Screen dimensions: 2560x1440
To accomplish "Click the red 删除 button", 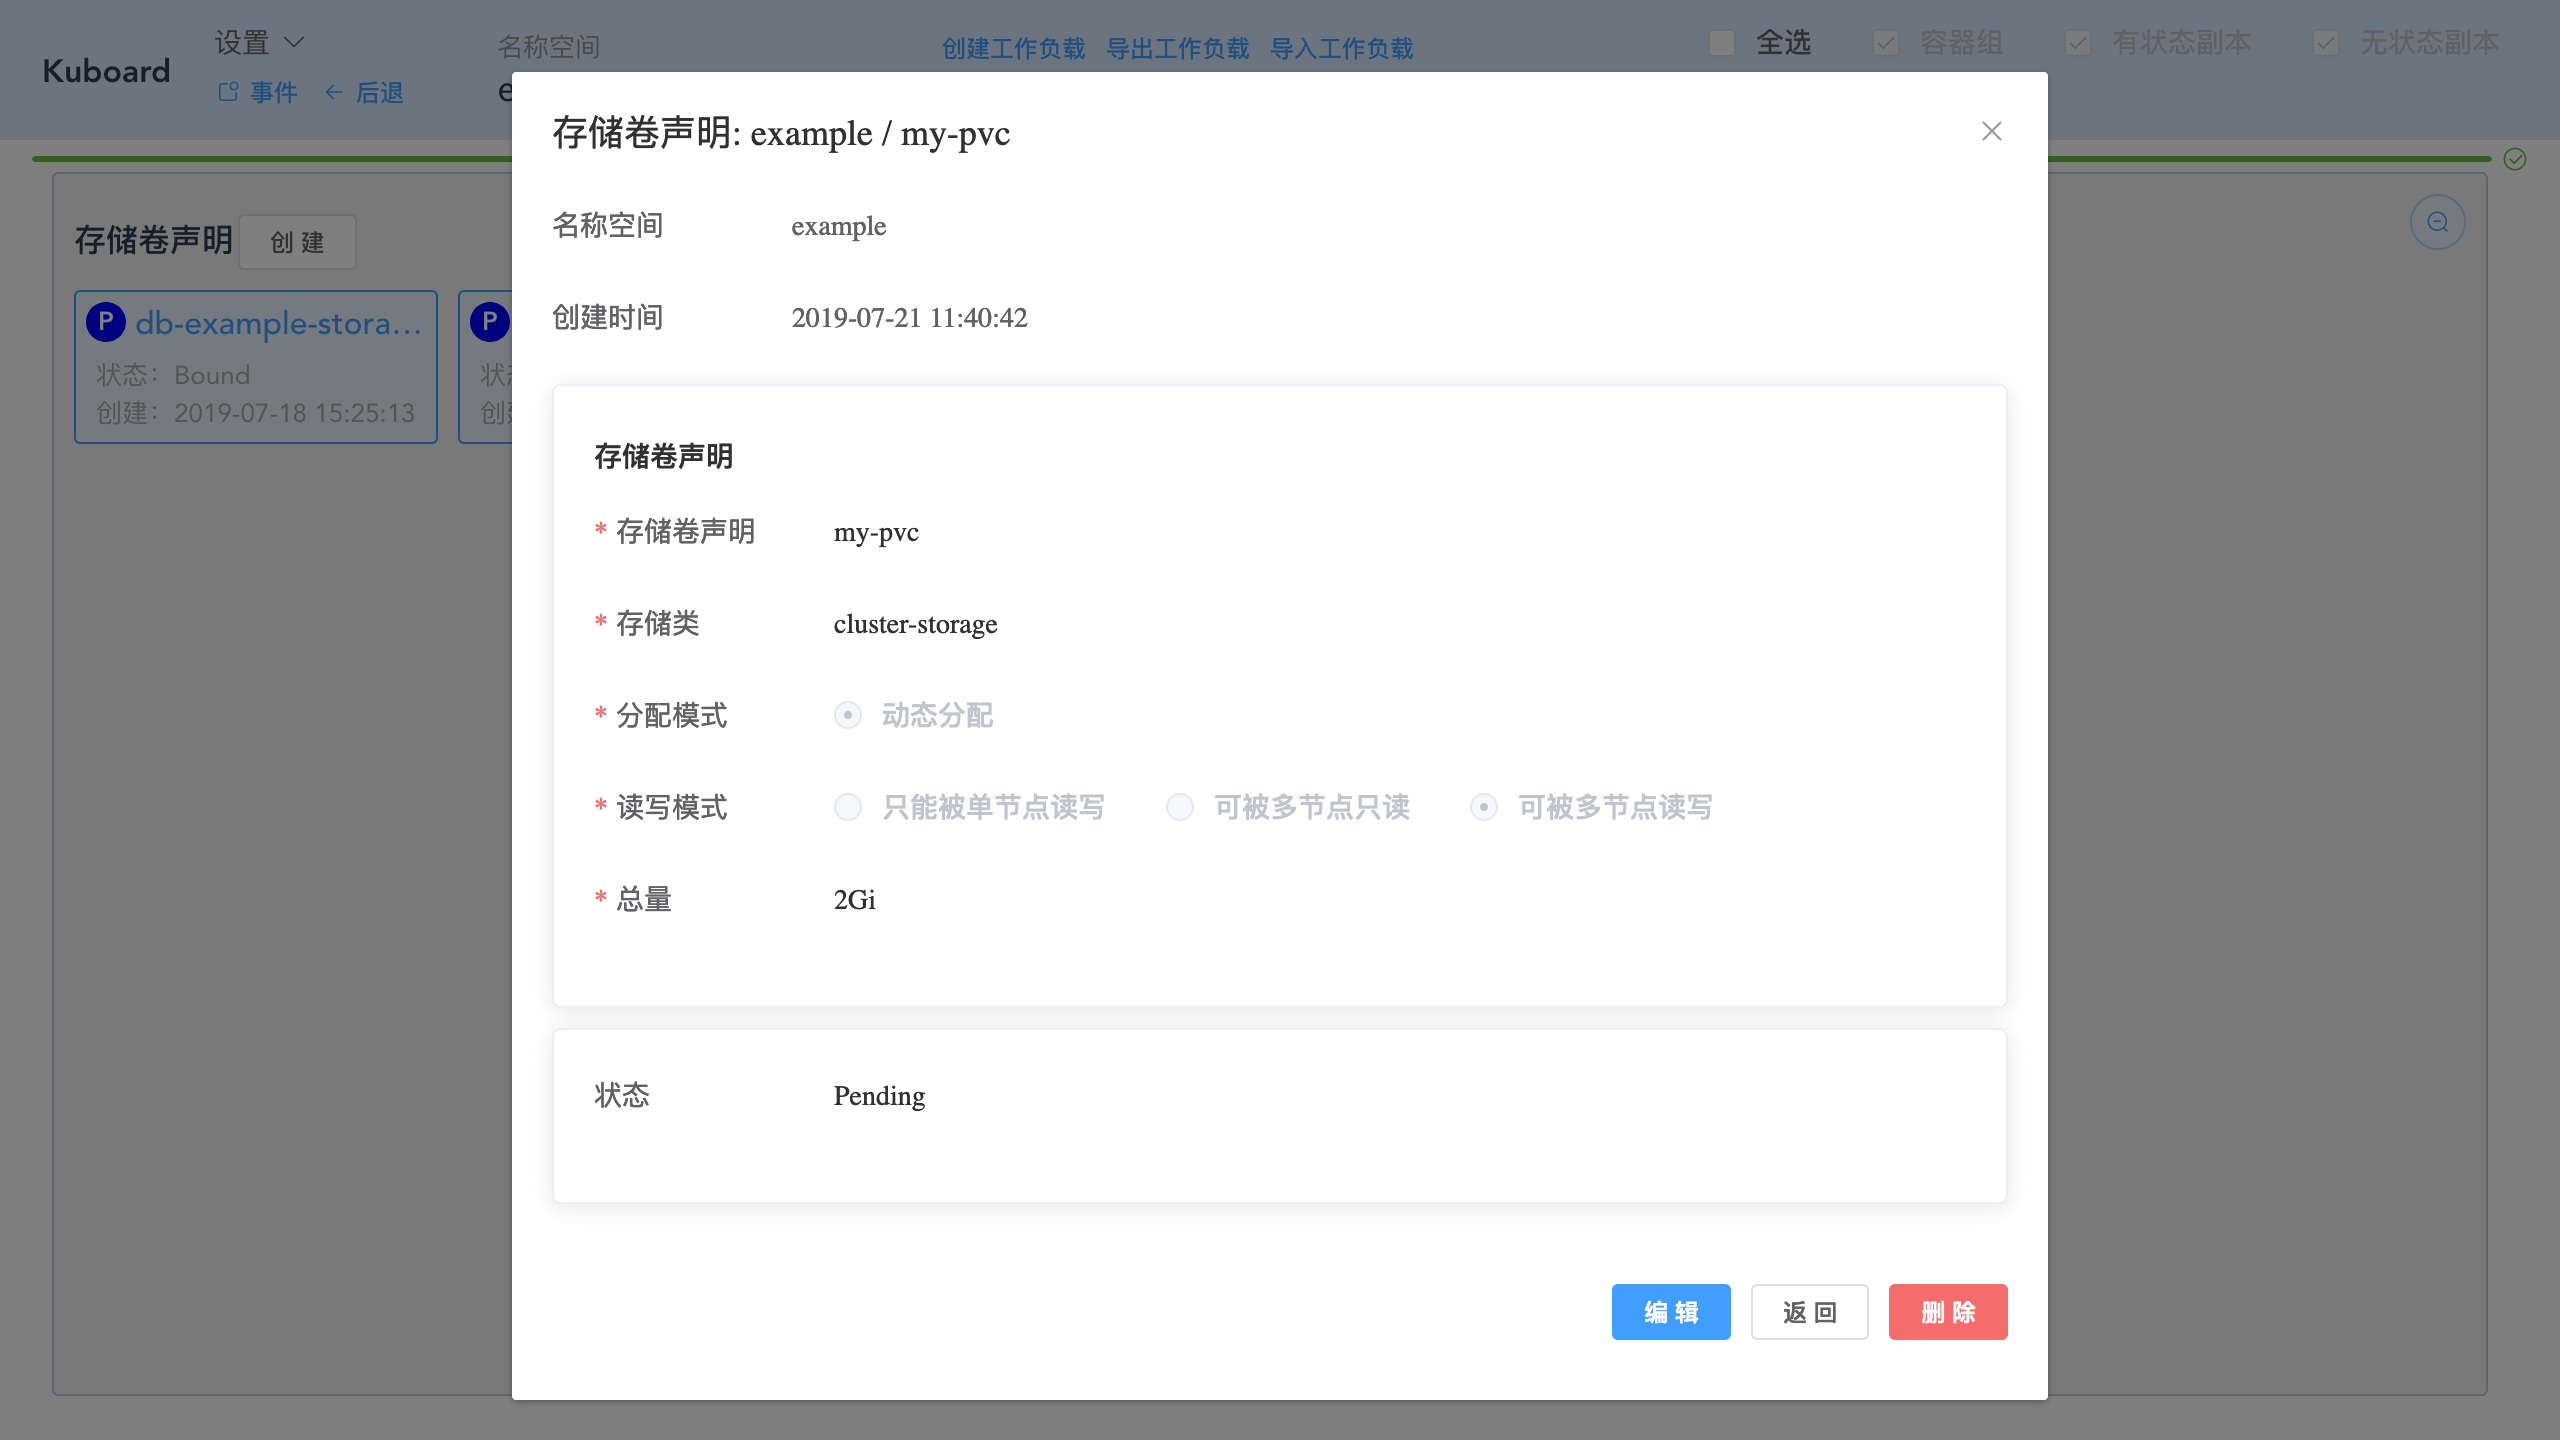I will point(1947,1312).
